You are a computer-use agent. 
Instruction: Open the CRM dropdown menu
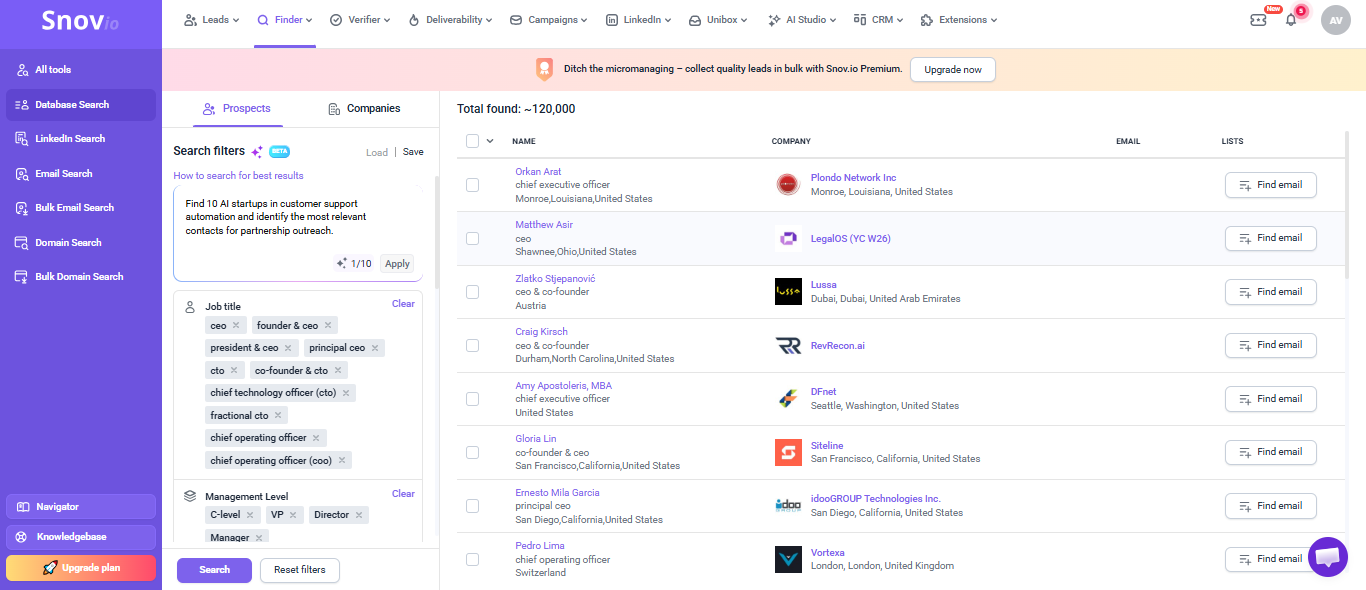[x=878, y=20]
